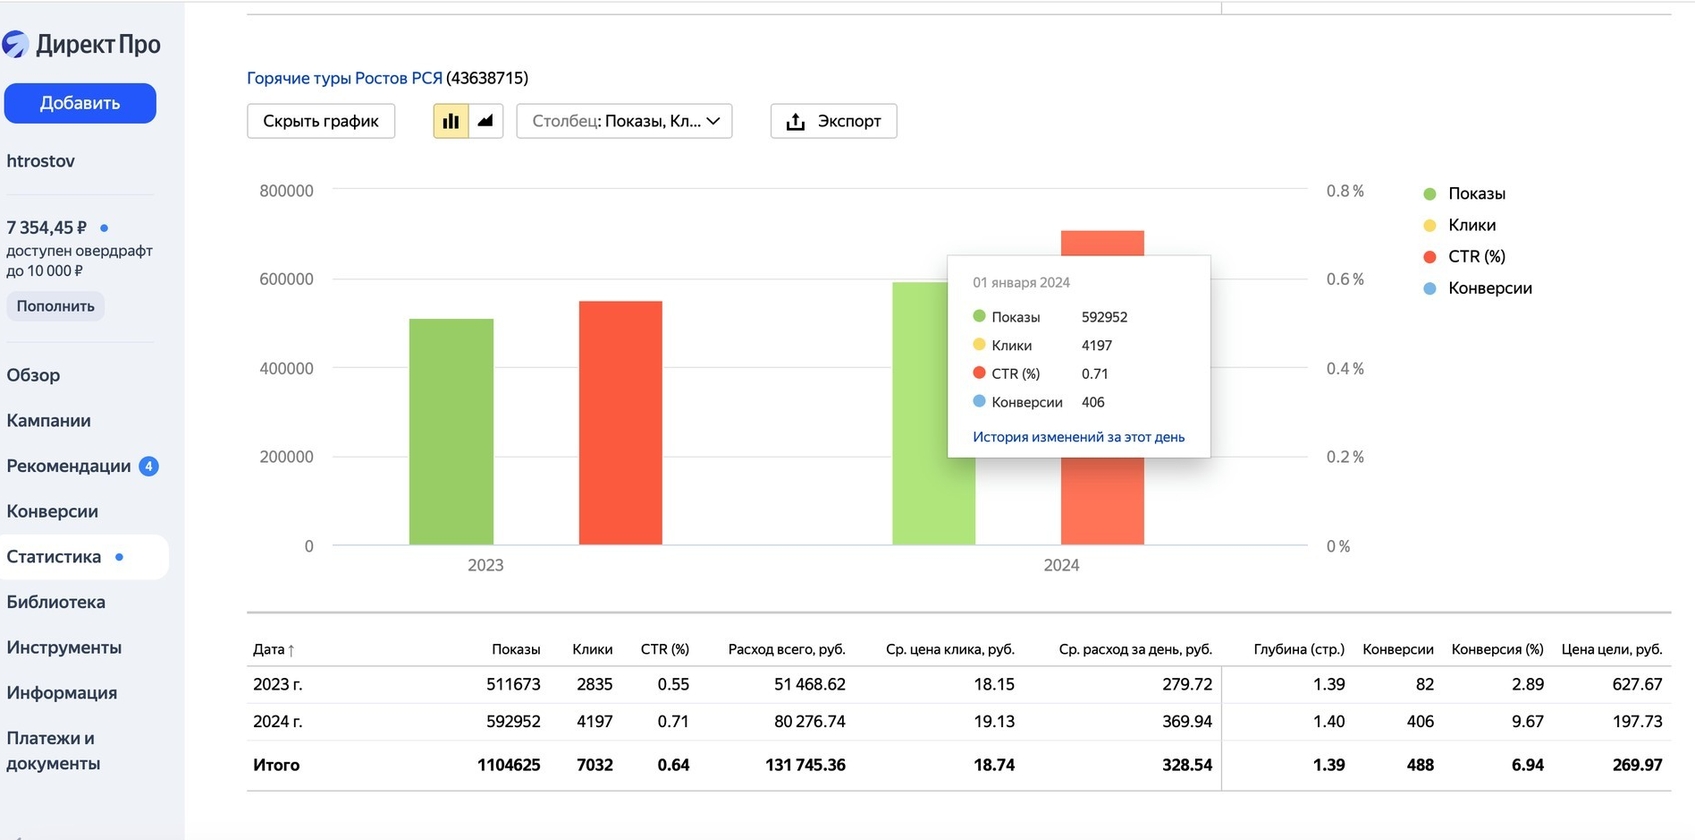1695x840 pixels.
Task: Open the Столбец column selector dropdown
Action: [624, 121]
